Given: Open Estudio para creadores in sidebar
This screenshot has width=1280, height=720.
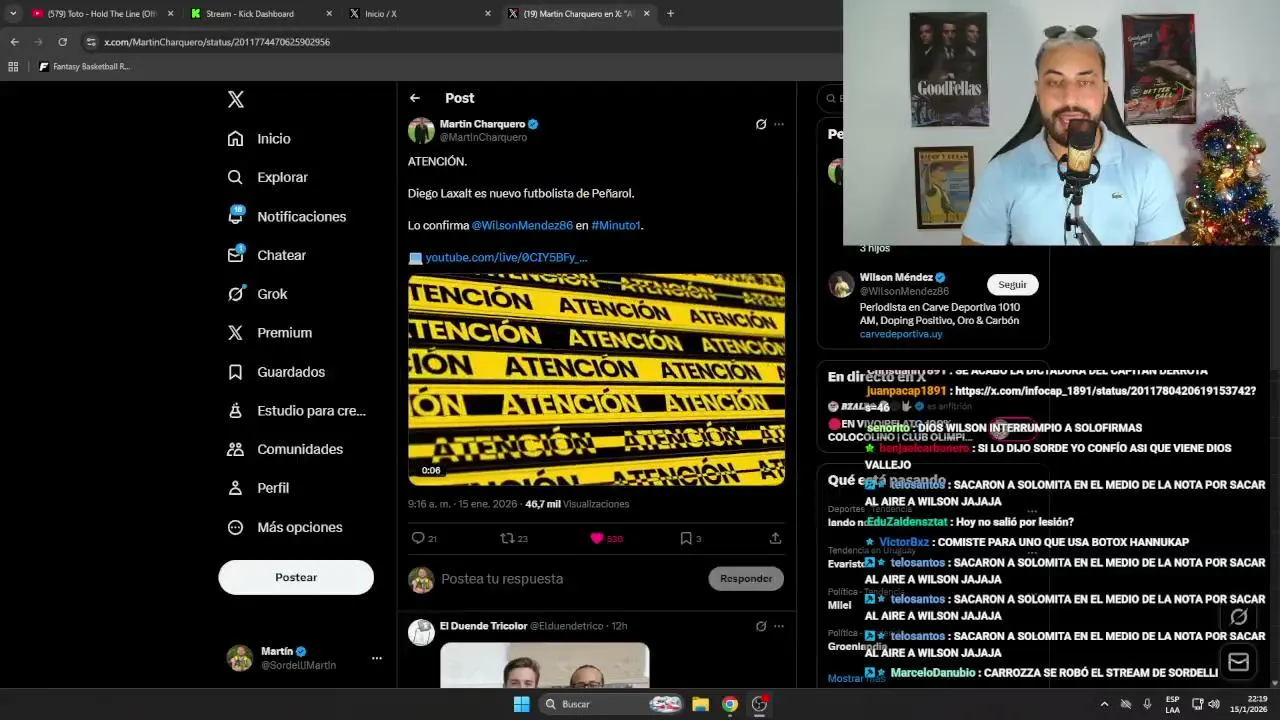Looking at the screenshot, I should [297, 411].
